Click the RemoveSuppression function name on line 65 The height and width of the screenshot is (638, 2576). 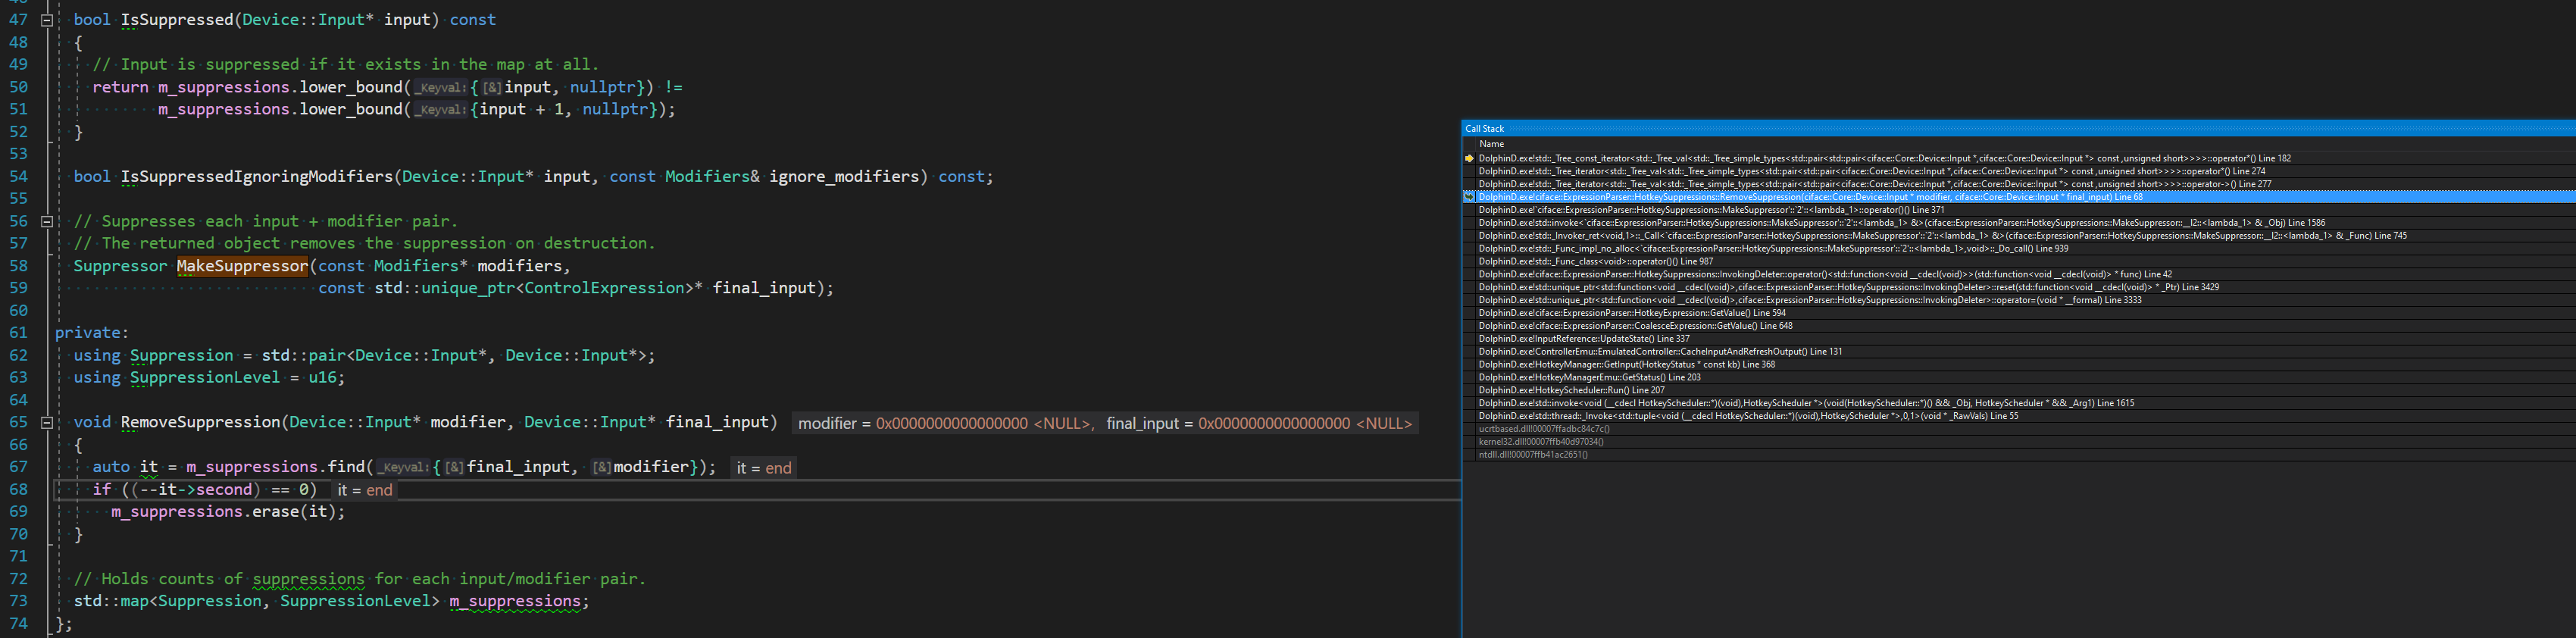pyautogui.click(x=200, y=423)
